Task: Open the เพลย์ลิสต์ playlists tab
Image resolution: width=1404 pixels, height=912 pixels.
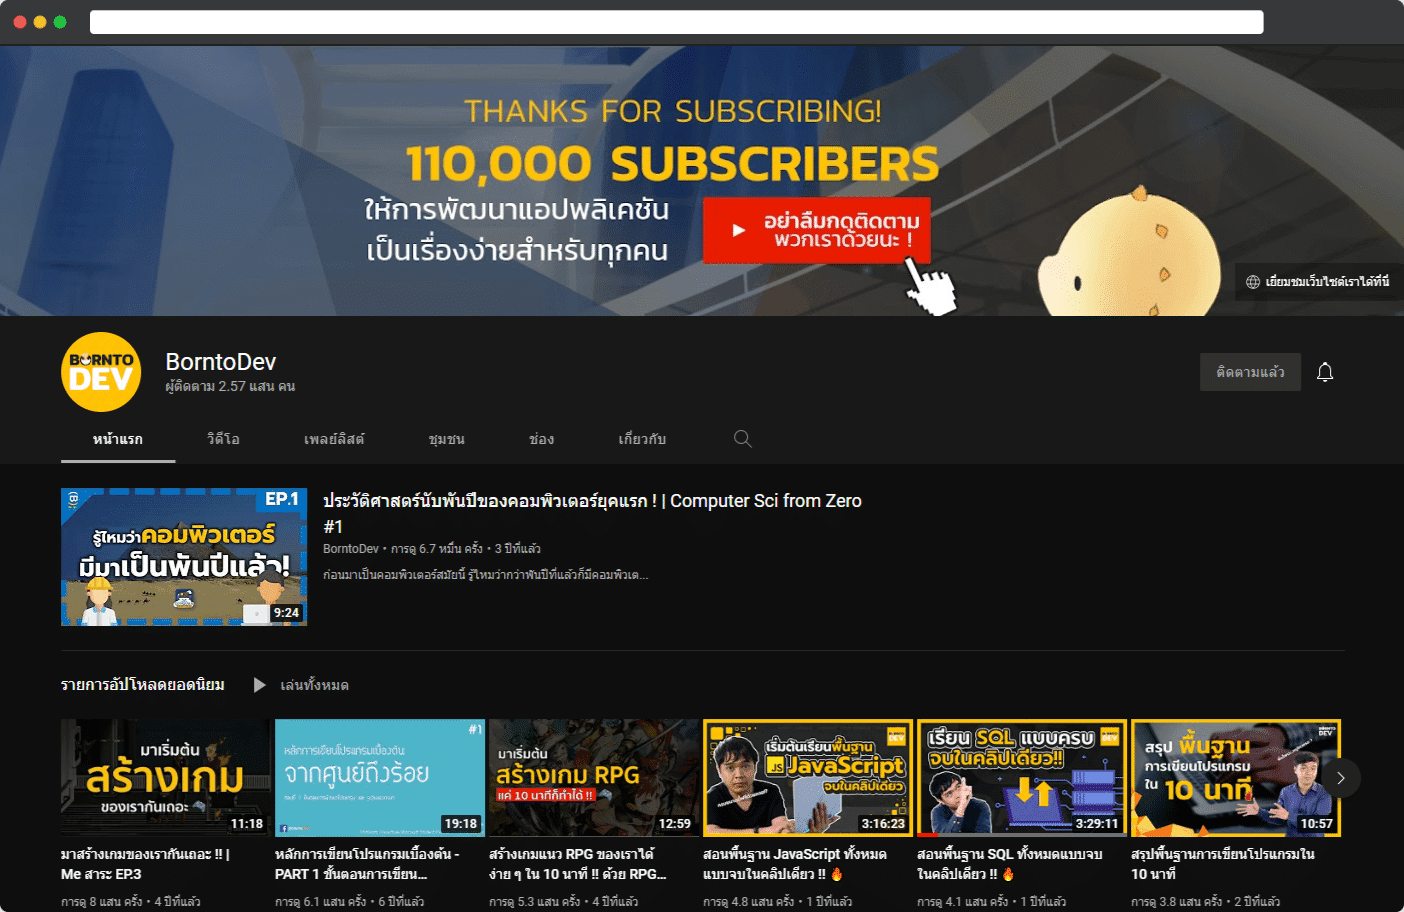Action: pyautogui.click(x=334, y=439)
